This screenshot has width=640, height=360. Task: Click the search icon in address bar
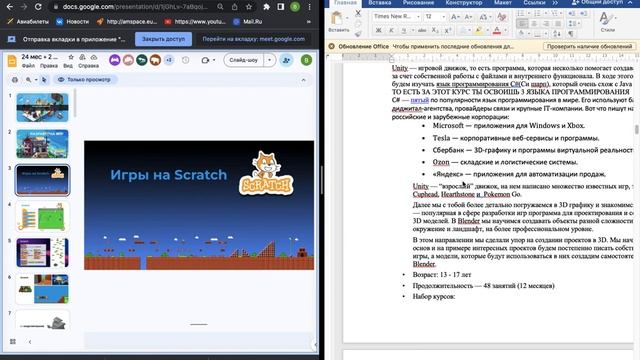click(x=220, y=7)
